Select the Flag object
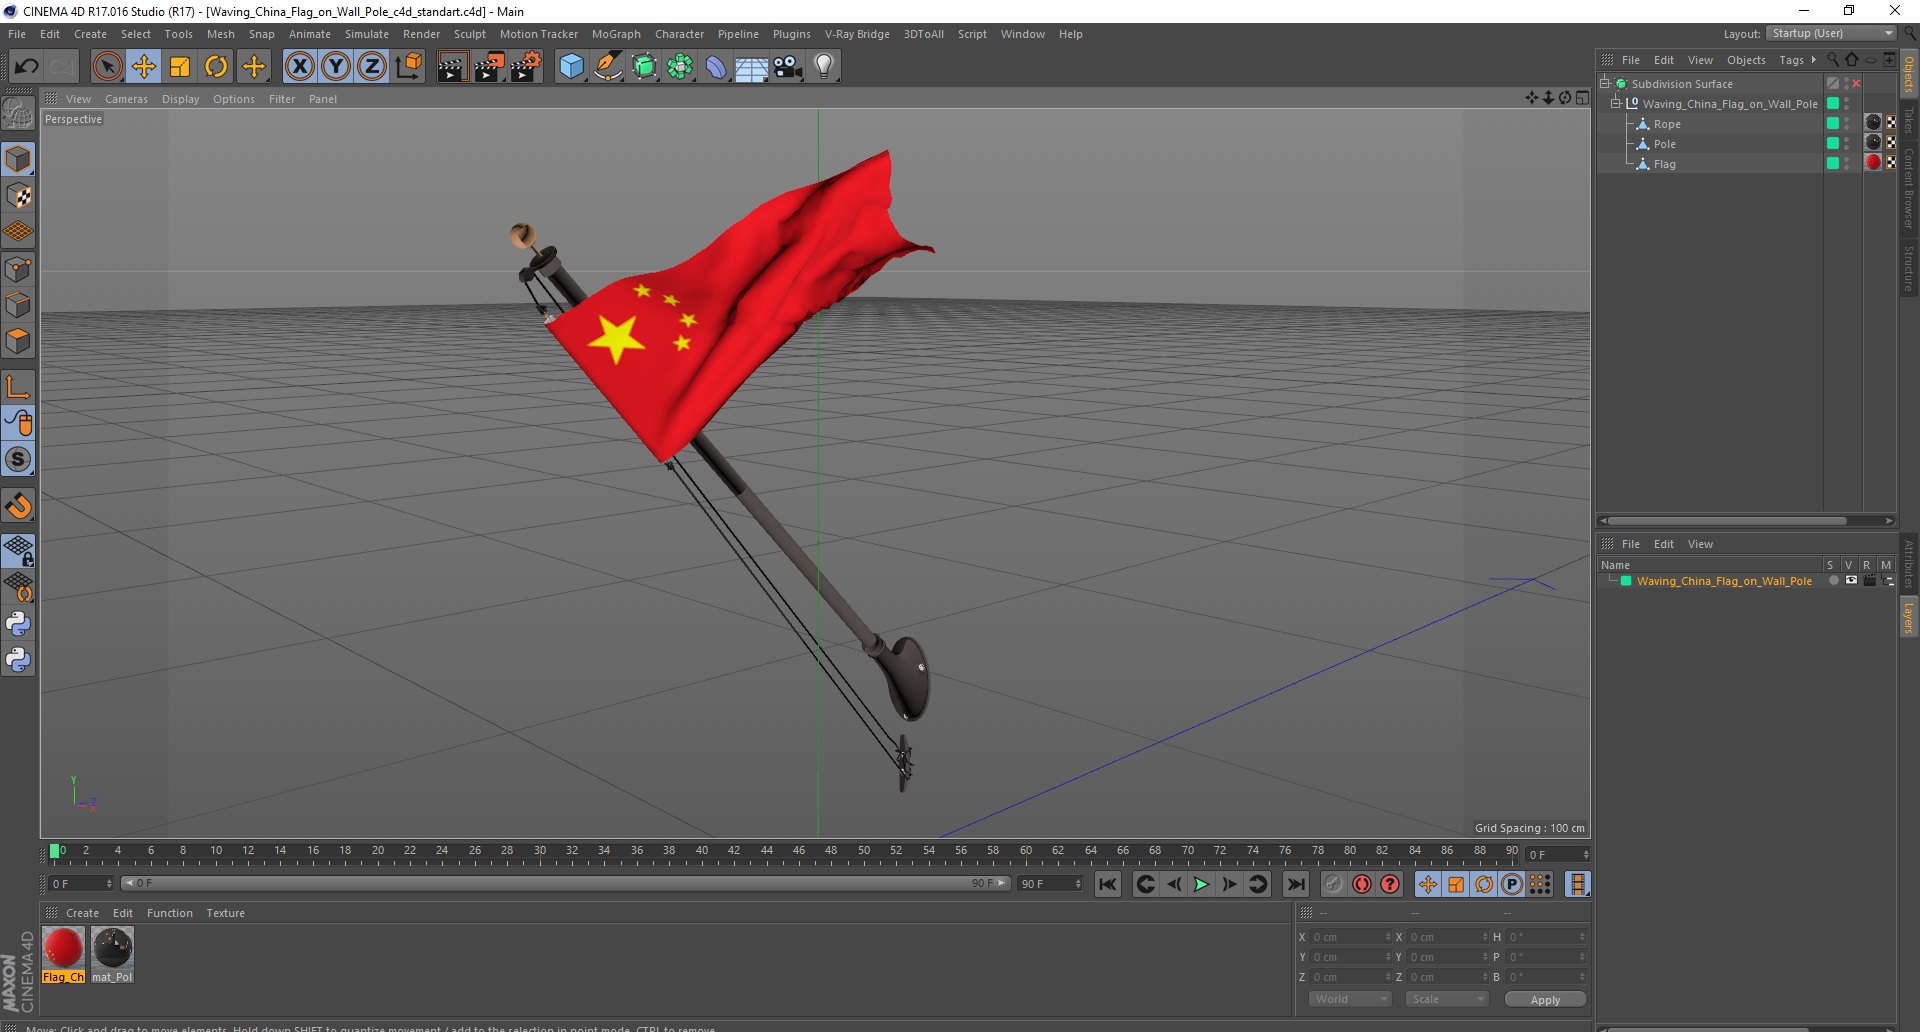This screenshot has height=1032, width=1922. [1664, 164]
